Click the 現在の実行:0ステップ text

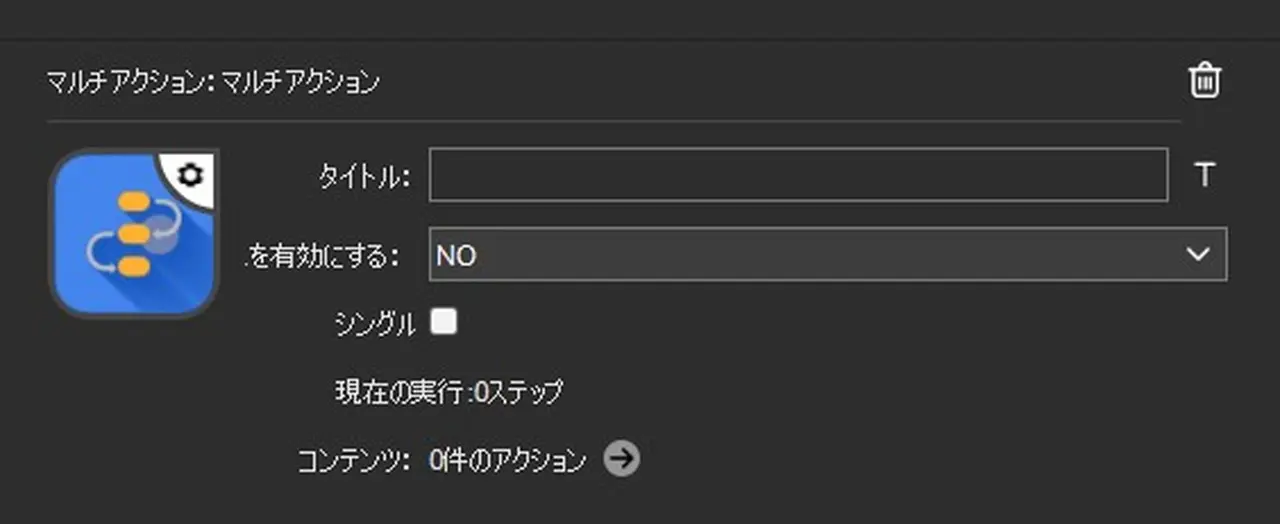[449, 391]
